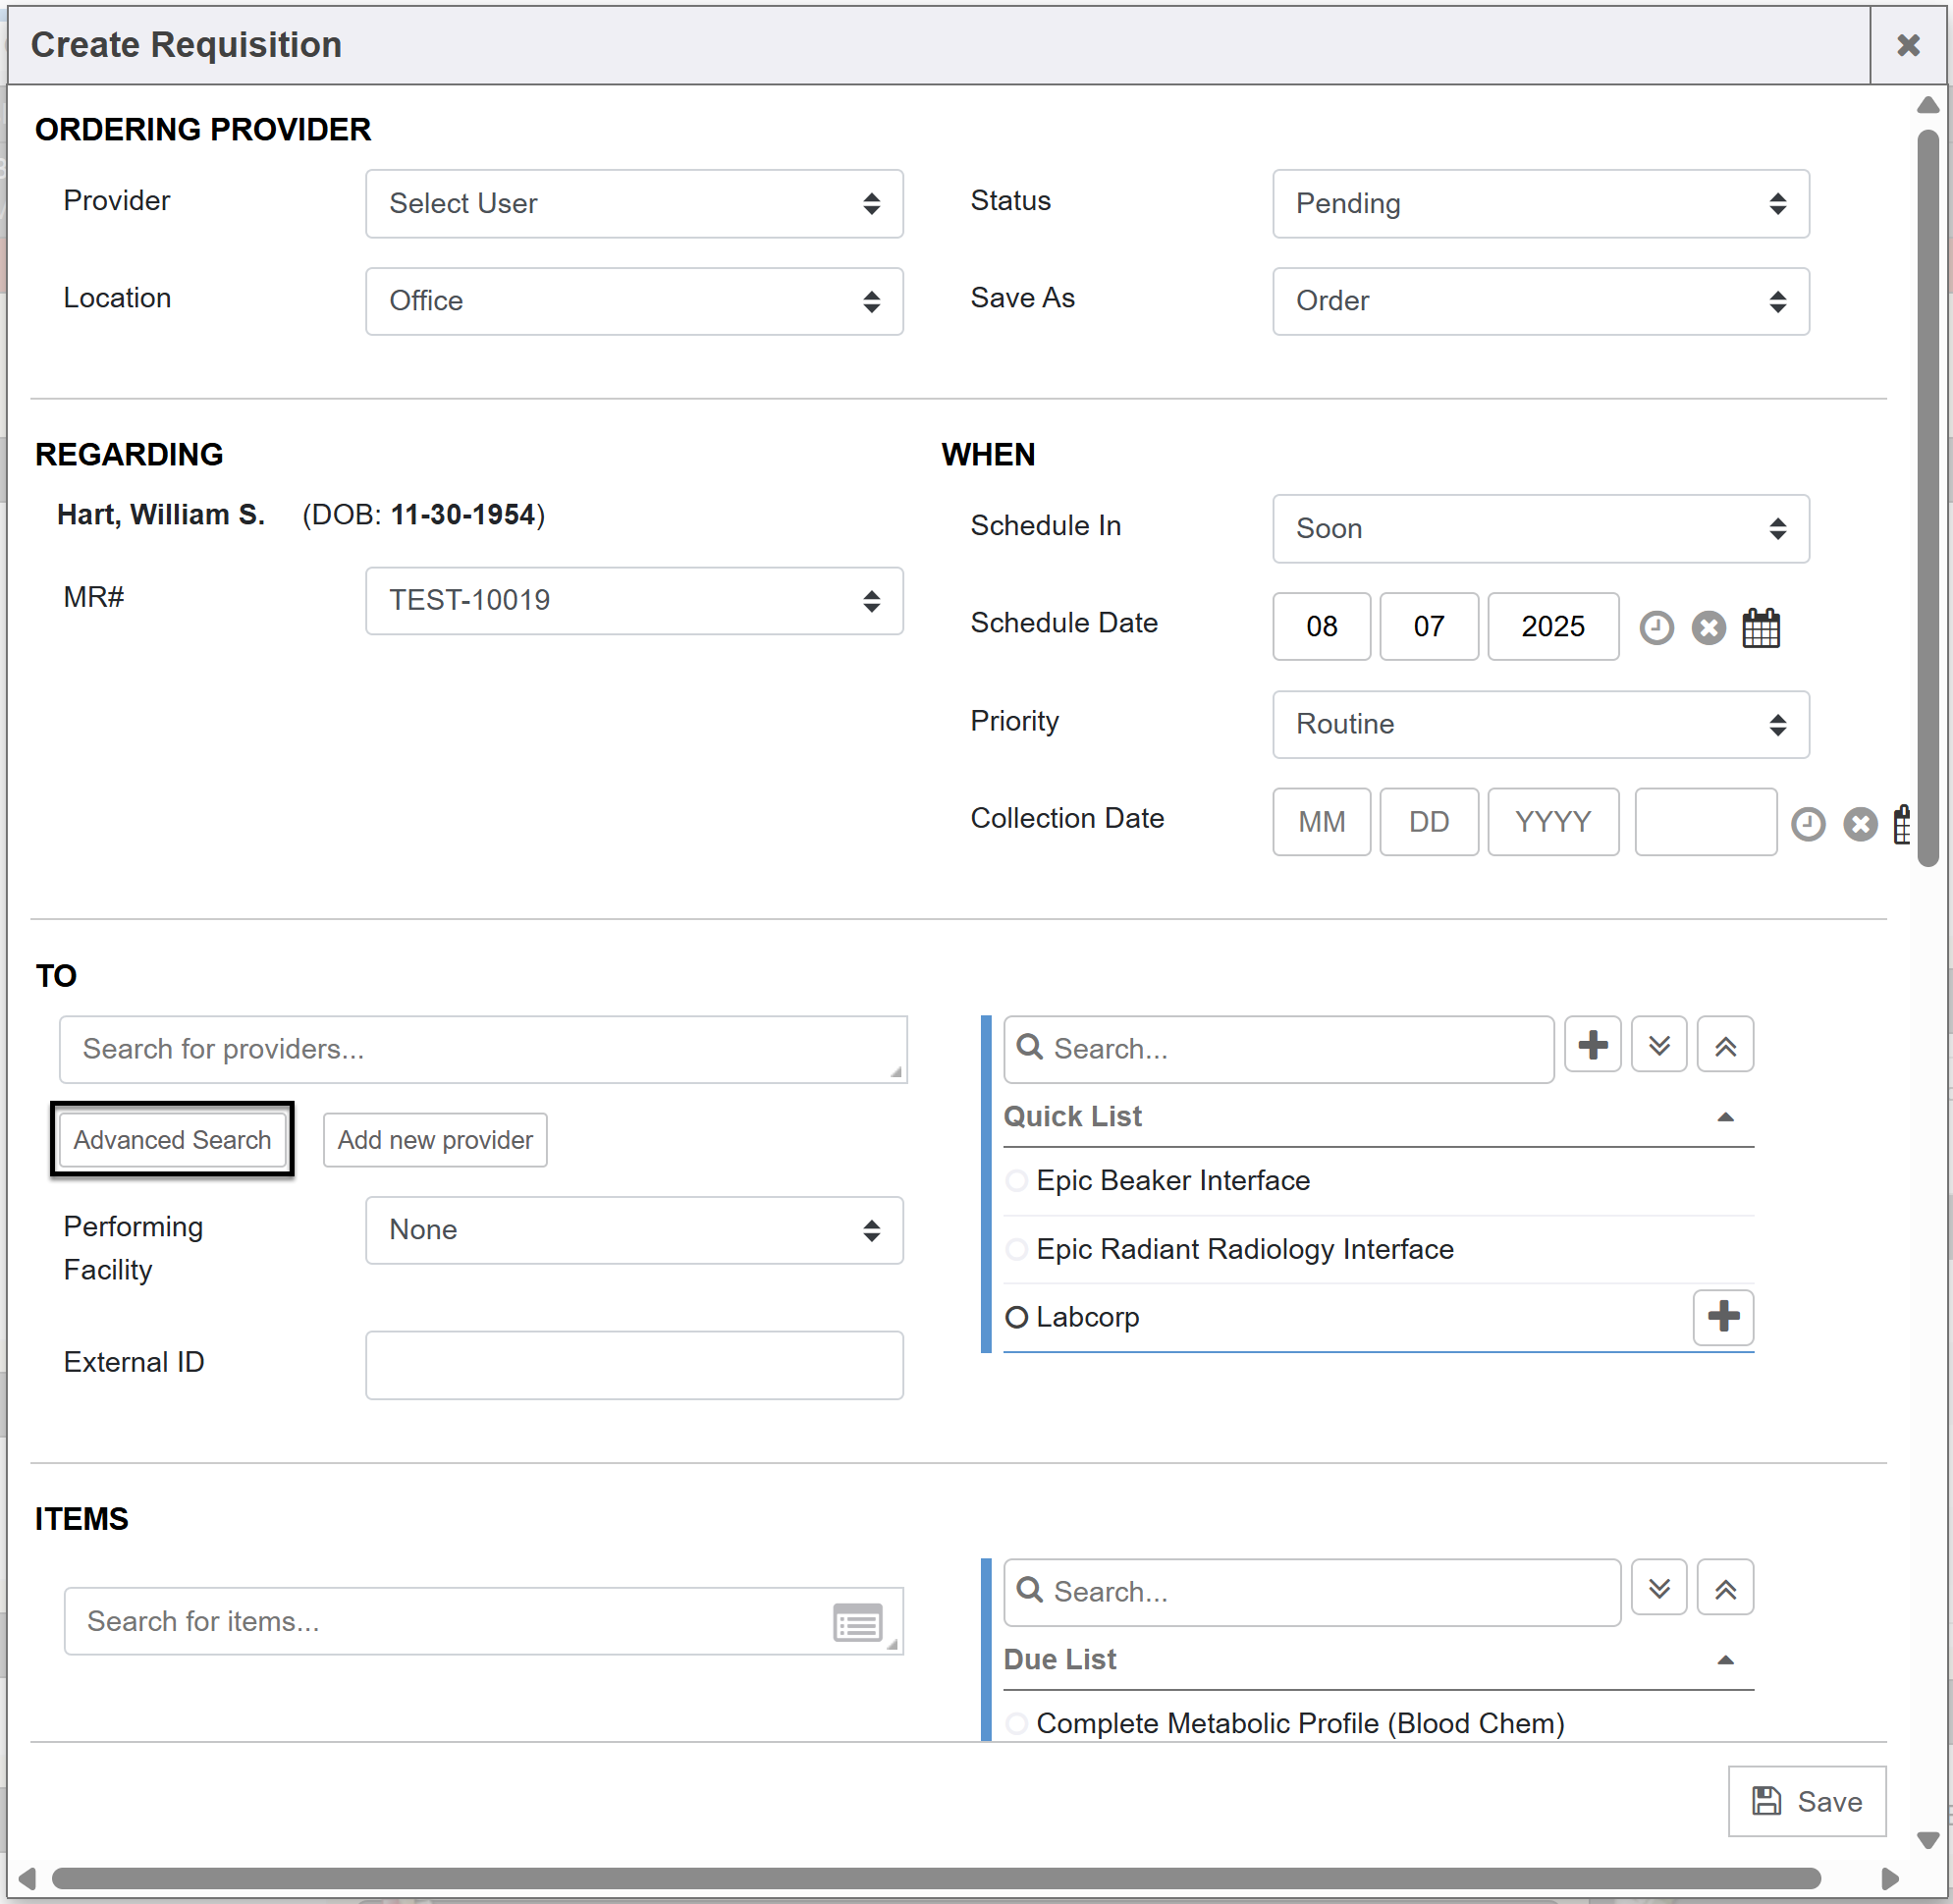
Task: Click clock icon next to Collection Date
Action: 1807,824
